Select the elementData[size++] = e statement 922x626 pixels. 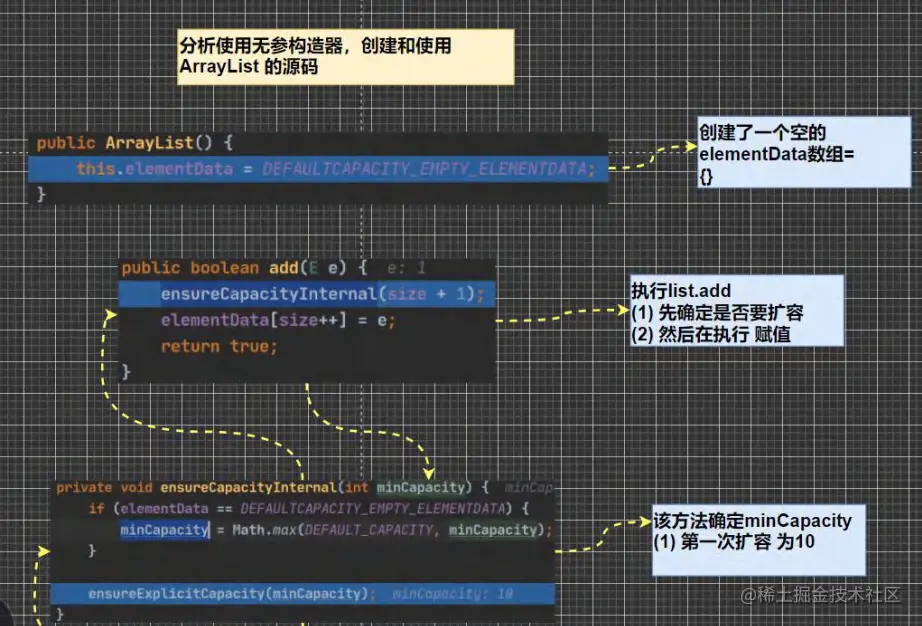[263, 320]
